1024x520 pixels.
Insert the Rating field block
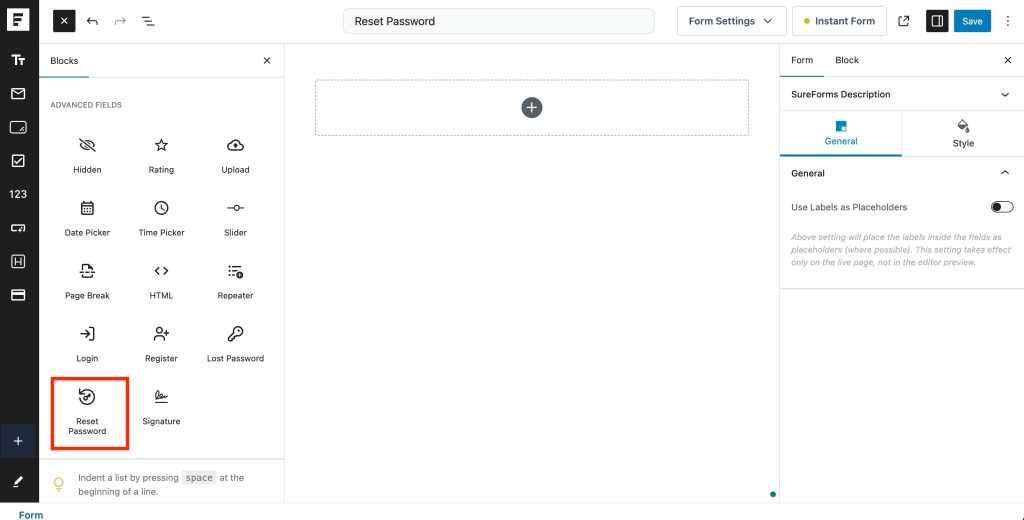click(161, 155)
